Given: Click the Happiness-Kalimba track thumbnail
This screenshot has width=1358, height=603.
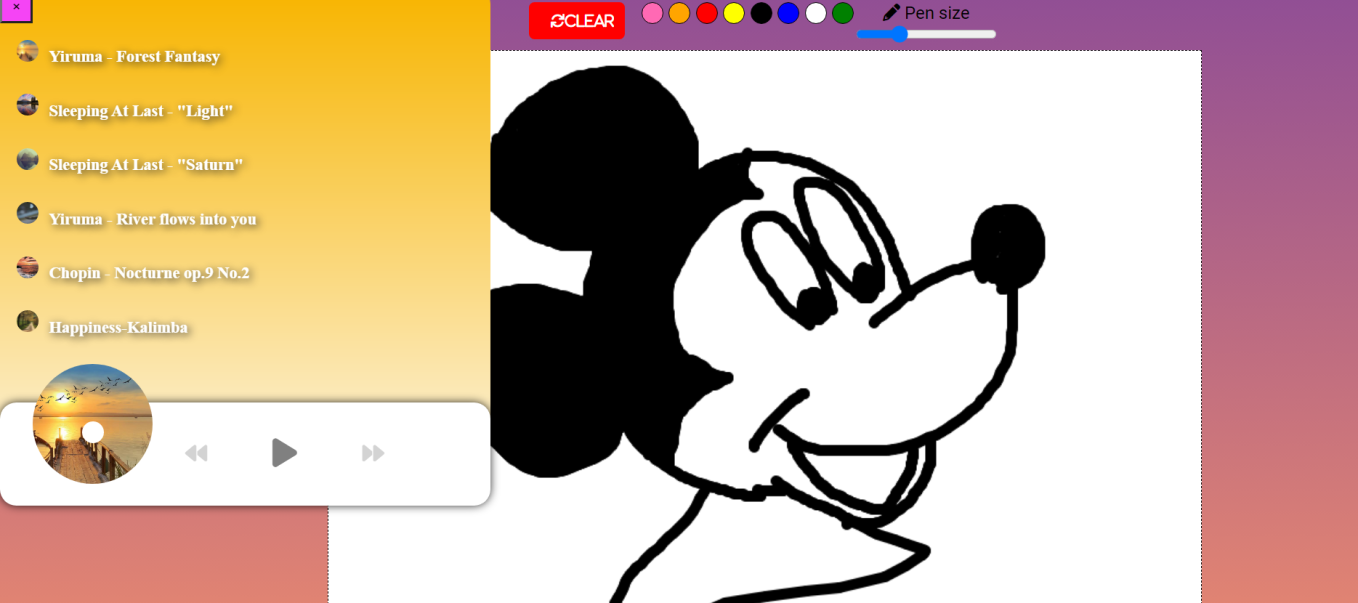Looking at the screenshot, I should click(x=28, y=321).
